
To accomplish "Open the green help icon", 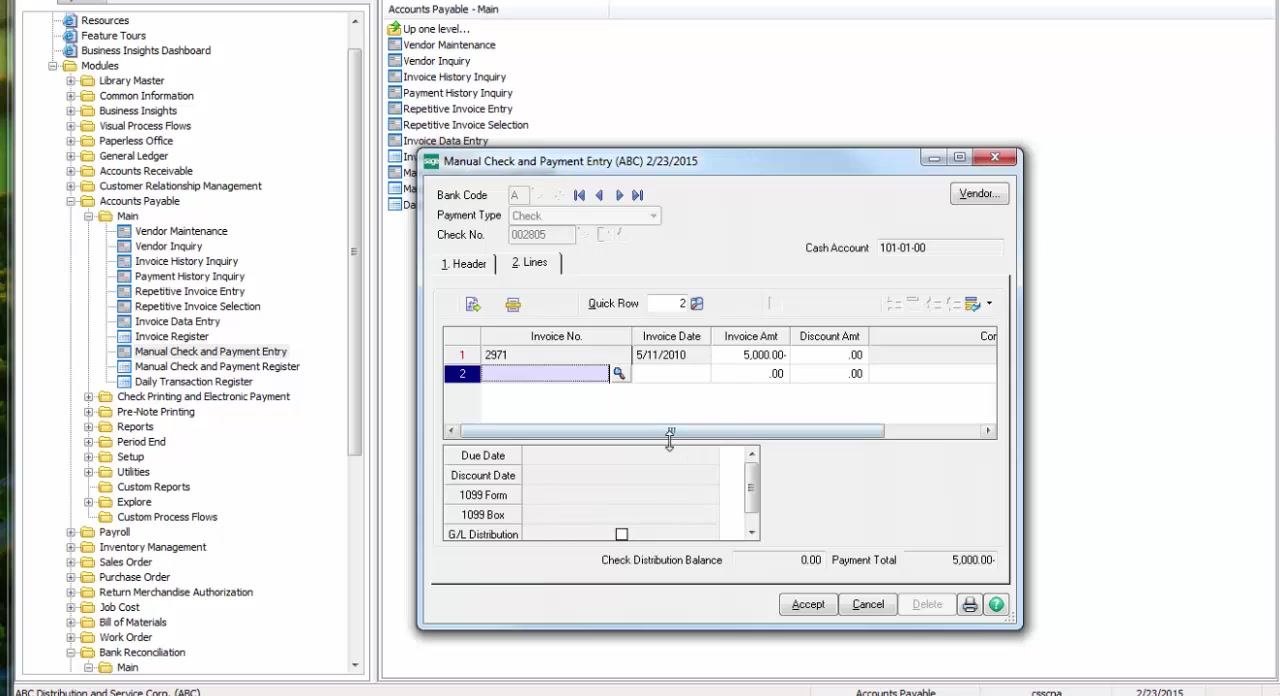I will coord(996,604).
